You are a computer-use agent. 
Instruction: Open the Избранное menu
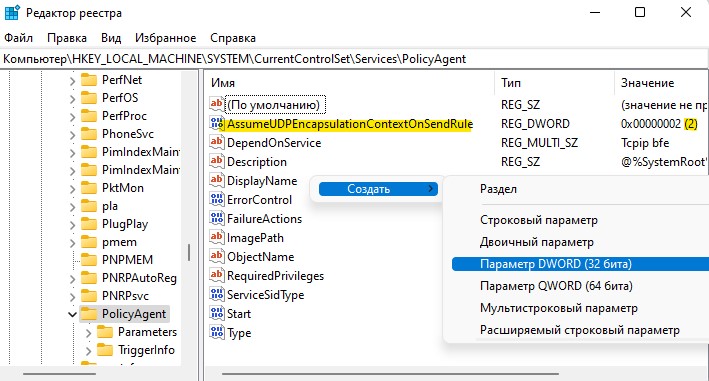(x=165, y=38)
